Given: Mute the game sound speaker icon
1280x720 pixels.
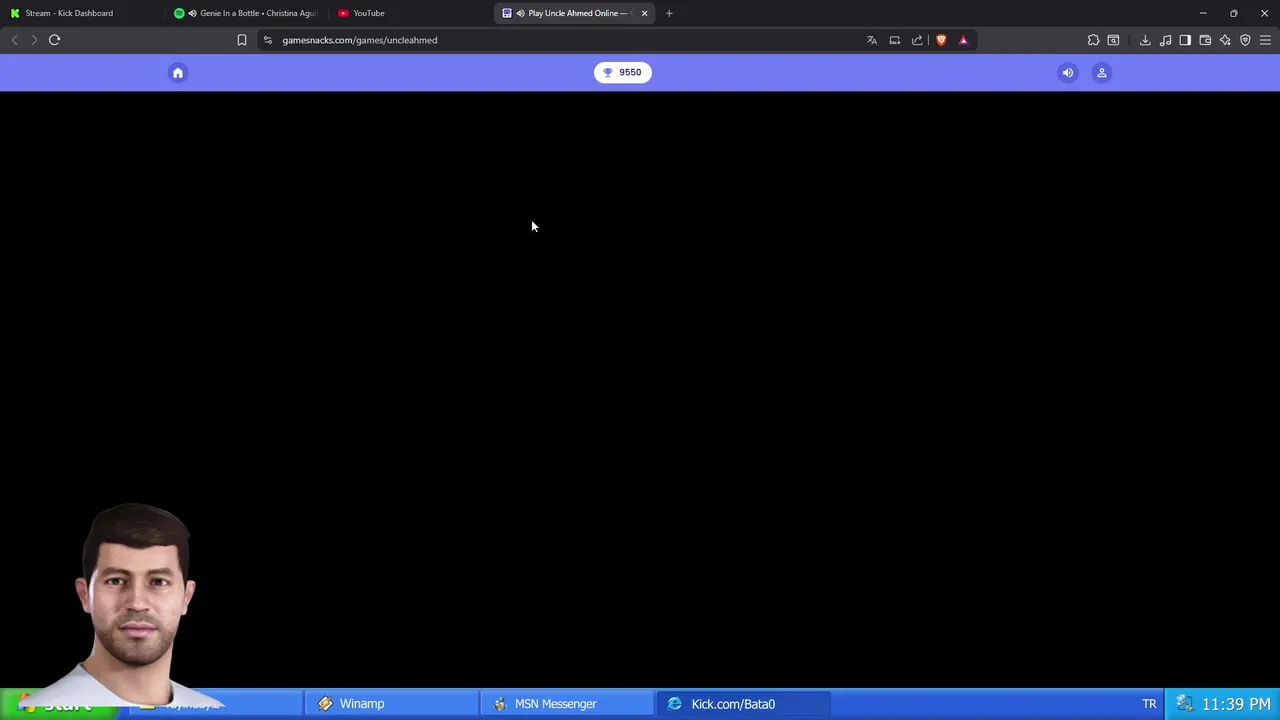Looking at the screenshot, I should 1068,72.
